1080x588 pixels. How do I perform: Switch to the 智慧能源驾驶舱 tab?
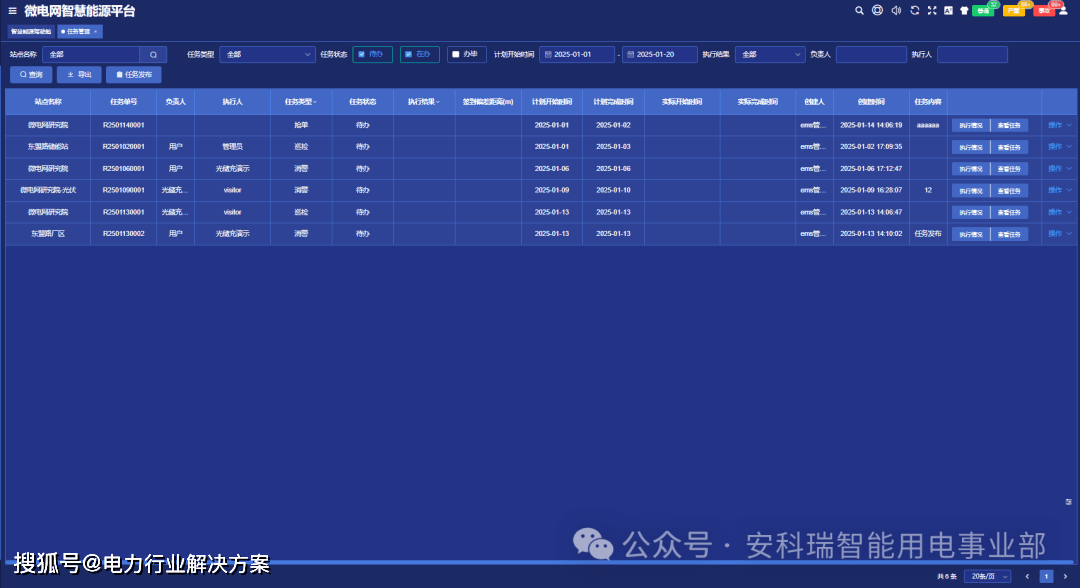coord(30,32)
